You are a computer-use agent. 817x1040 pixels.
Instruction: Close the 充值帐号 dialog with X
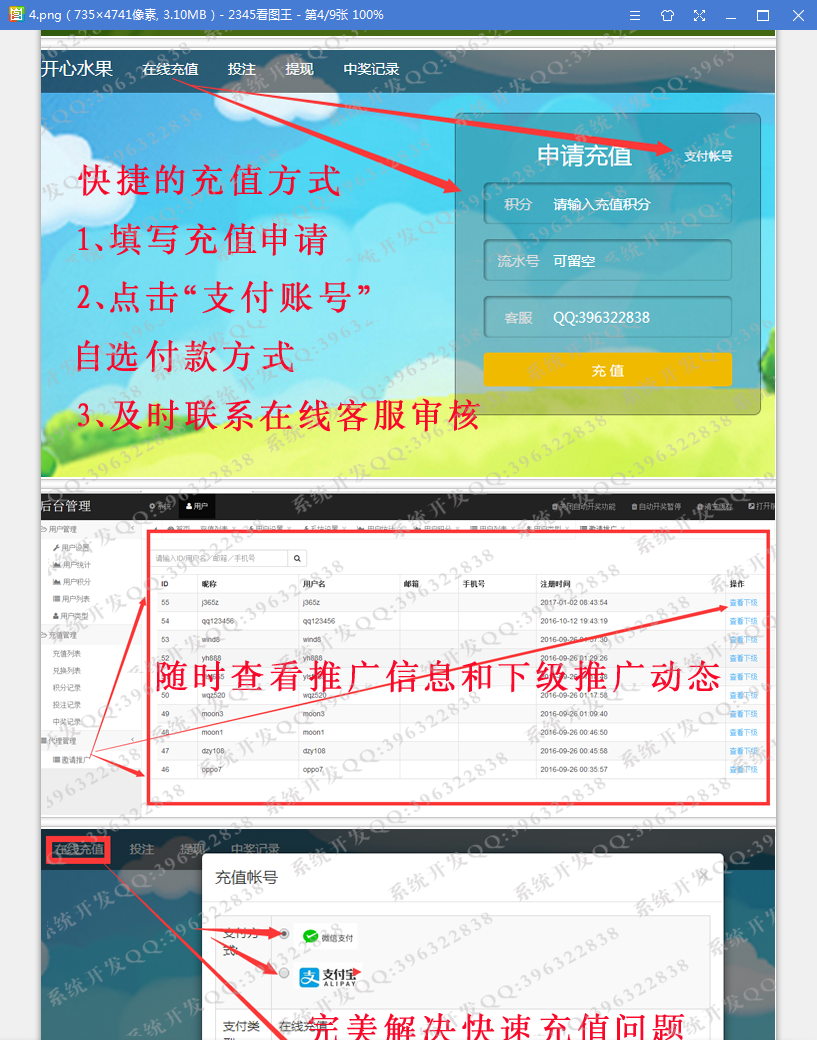pos(704,876)
